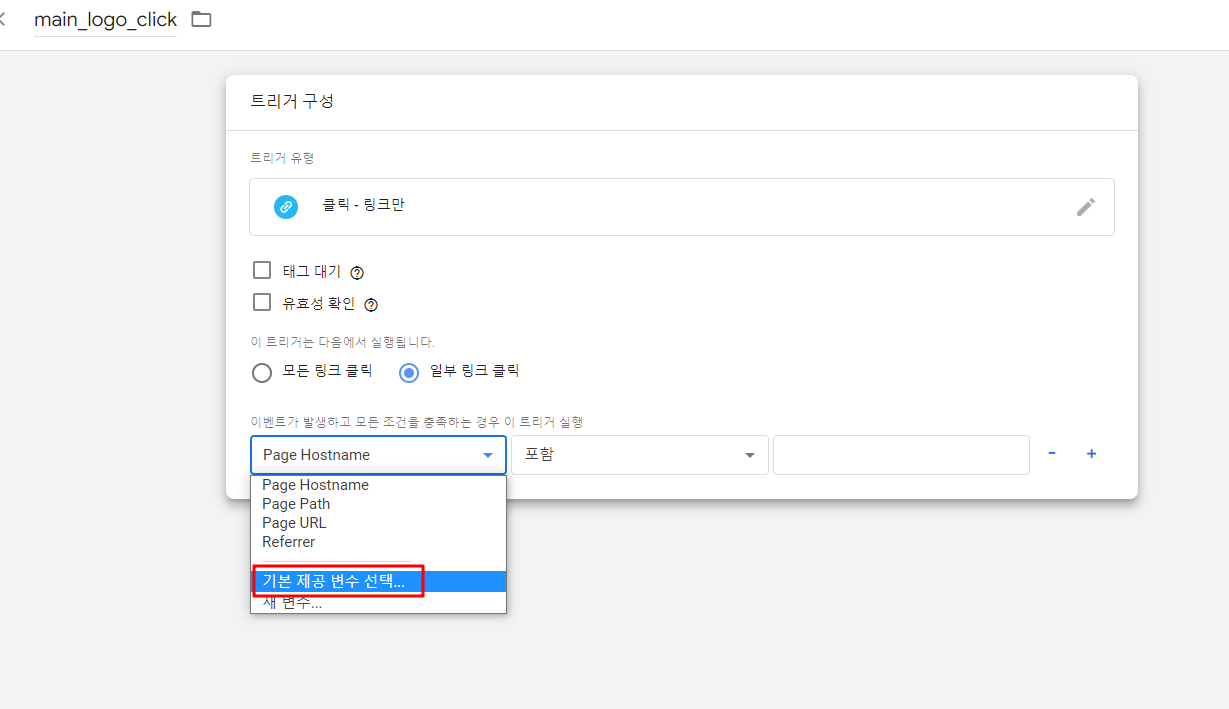Enable the 유효성 확인 checkbox

pos(262,303)
